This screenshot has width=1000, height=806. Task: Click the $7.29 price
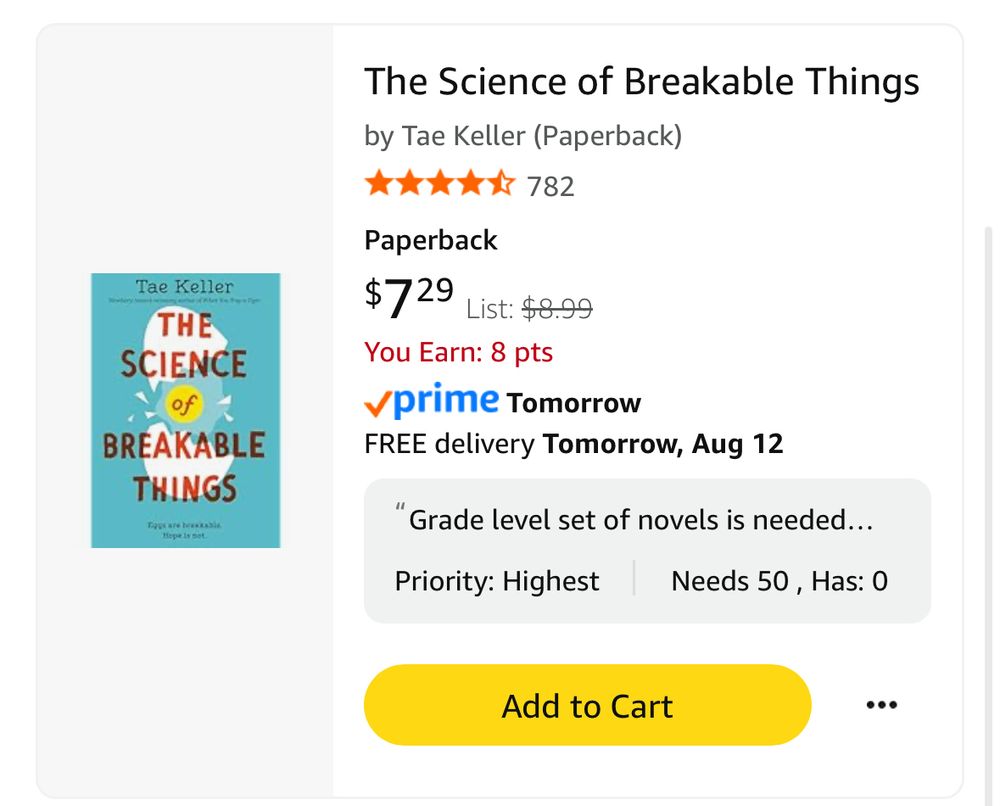coord(409,297)
